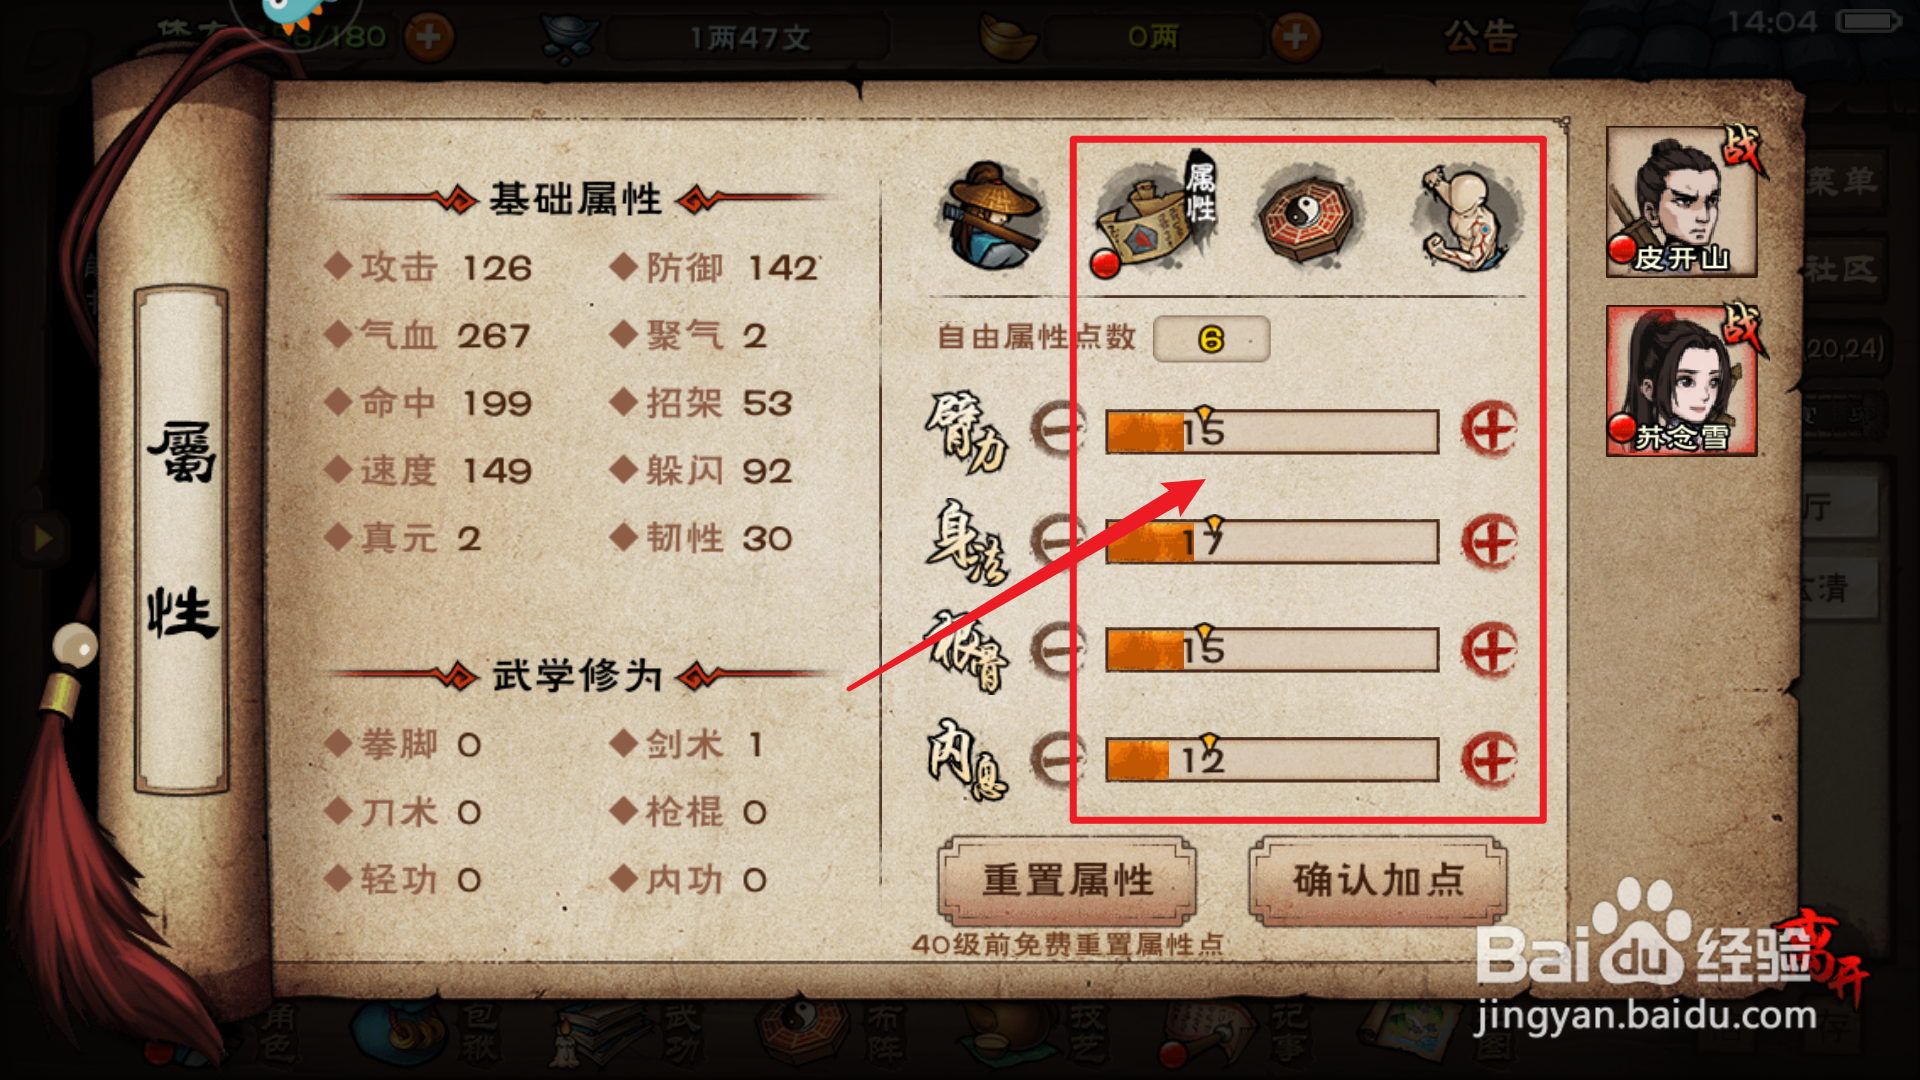
Task: Open the 属性 attribute scroll tab icon
Action: [x=1153, y=216]
